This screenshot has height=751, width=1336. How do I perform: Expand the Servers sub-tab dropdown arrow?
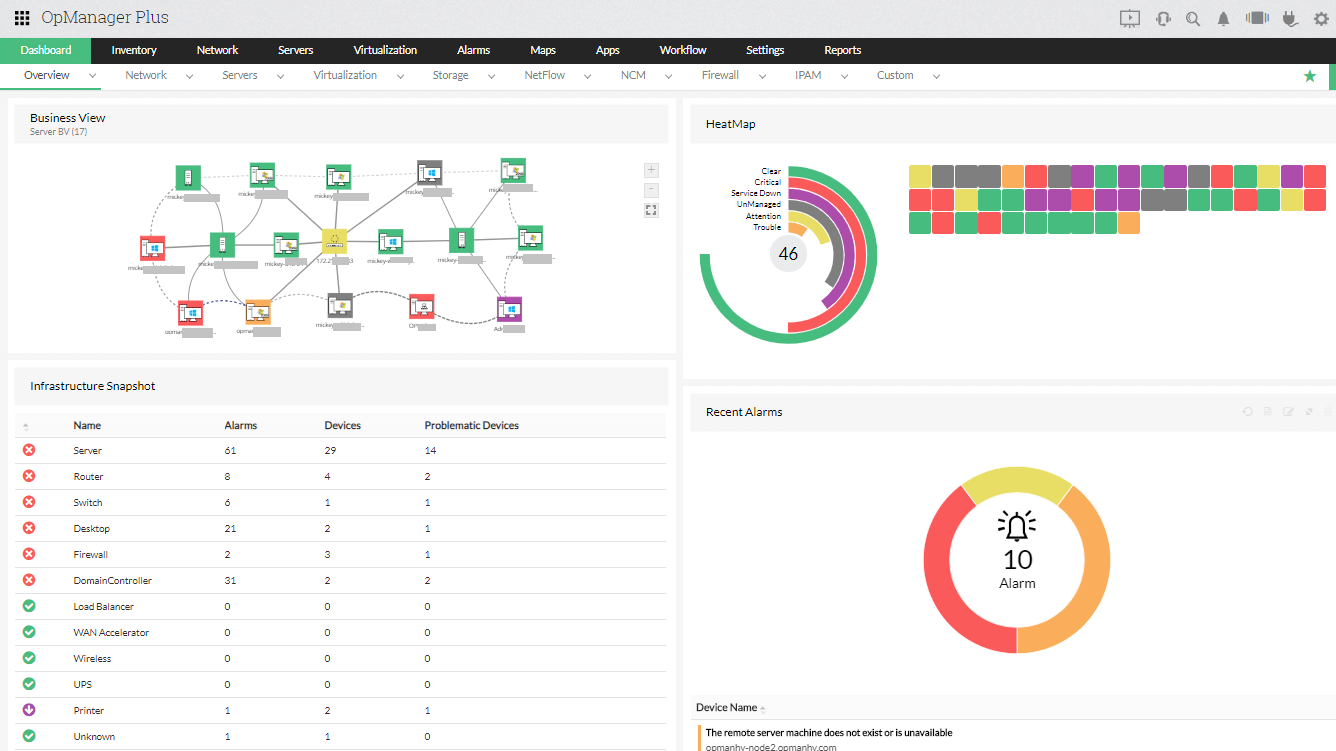tap(280, 76)
